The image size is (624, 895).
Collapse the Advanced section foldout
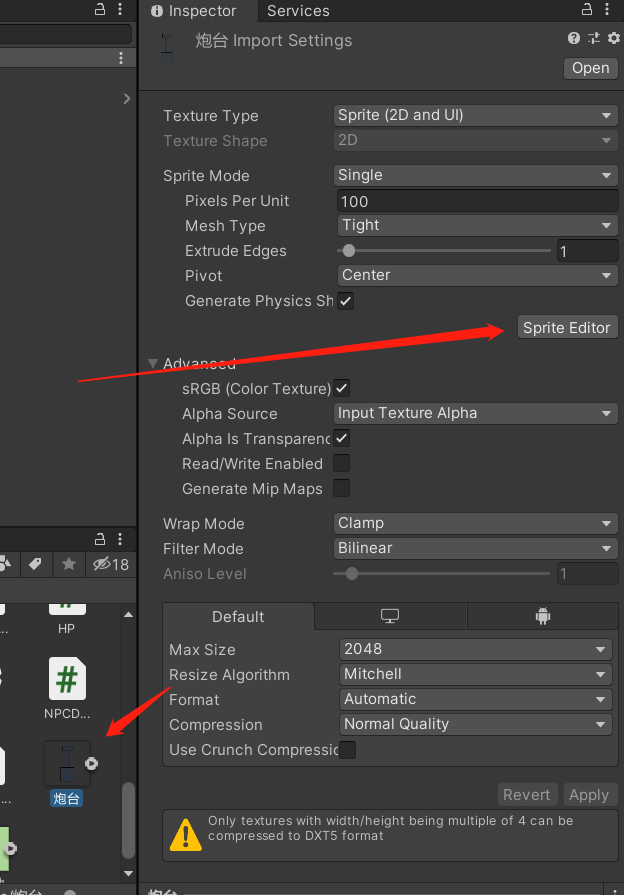[x=152, y=363]
